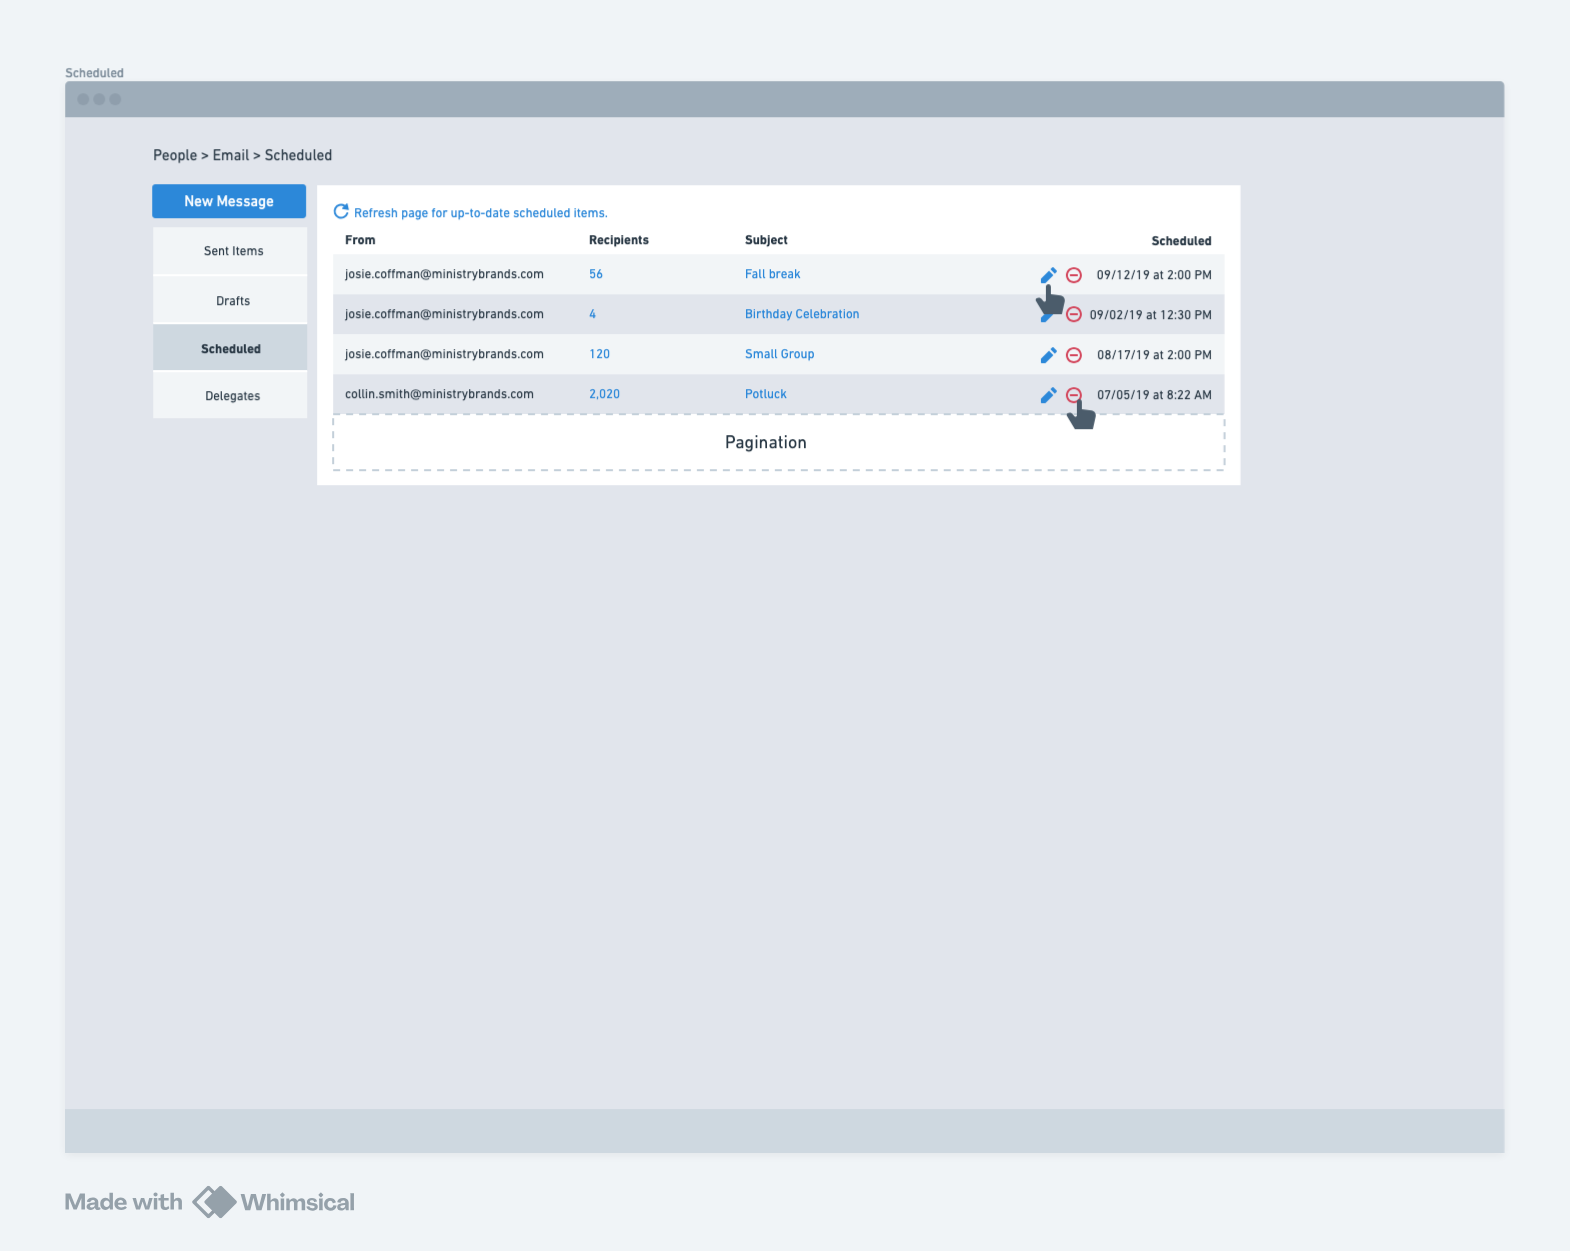Select the Scheduled folder tab

click(230, 348)
